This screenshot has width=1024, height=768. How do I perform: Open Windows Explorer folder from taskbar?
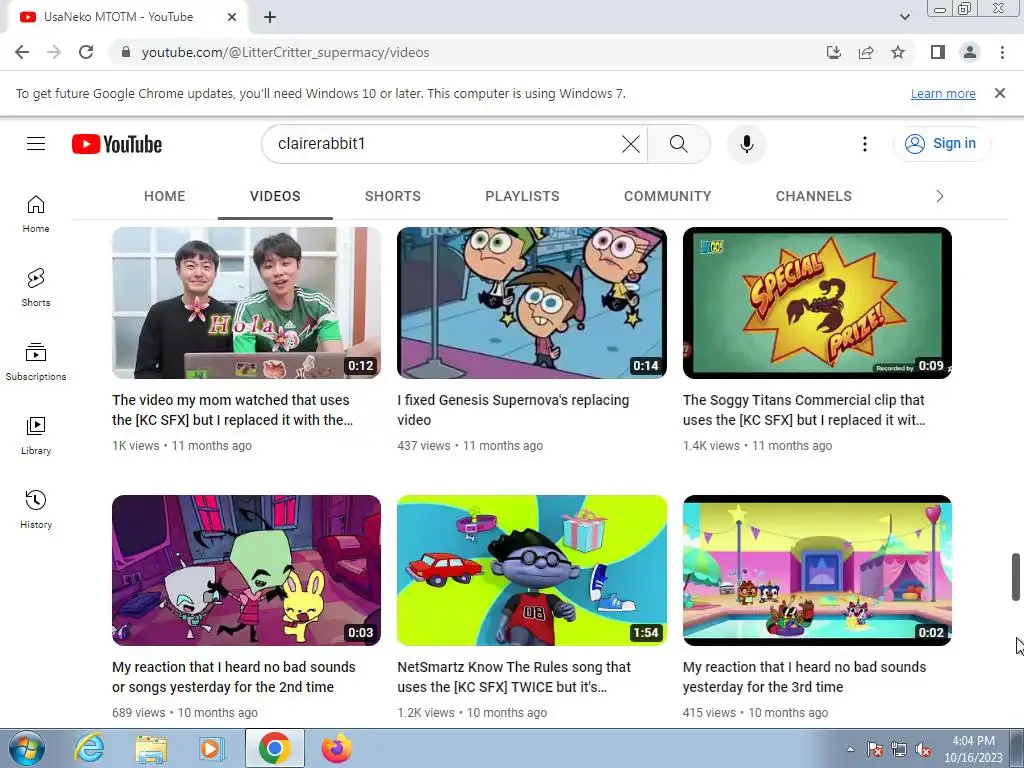151,748
